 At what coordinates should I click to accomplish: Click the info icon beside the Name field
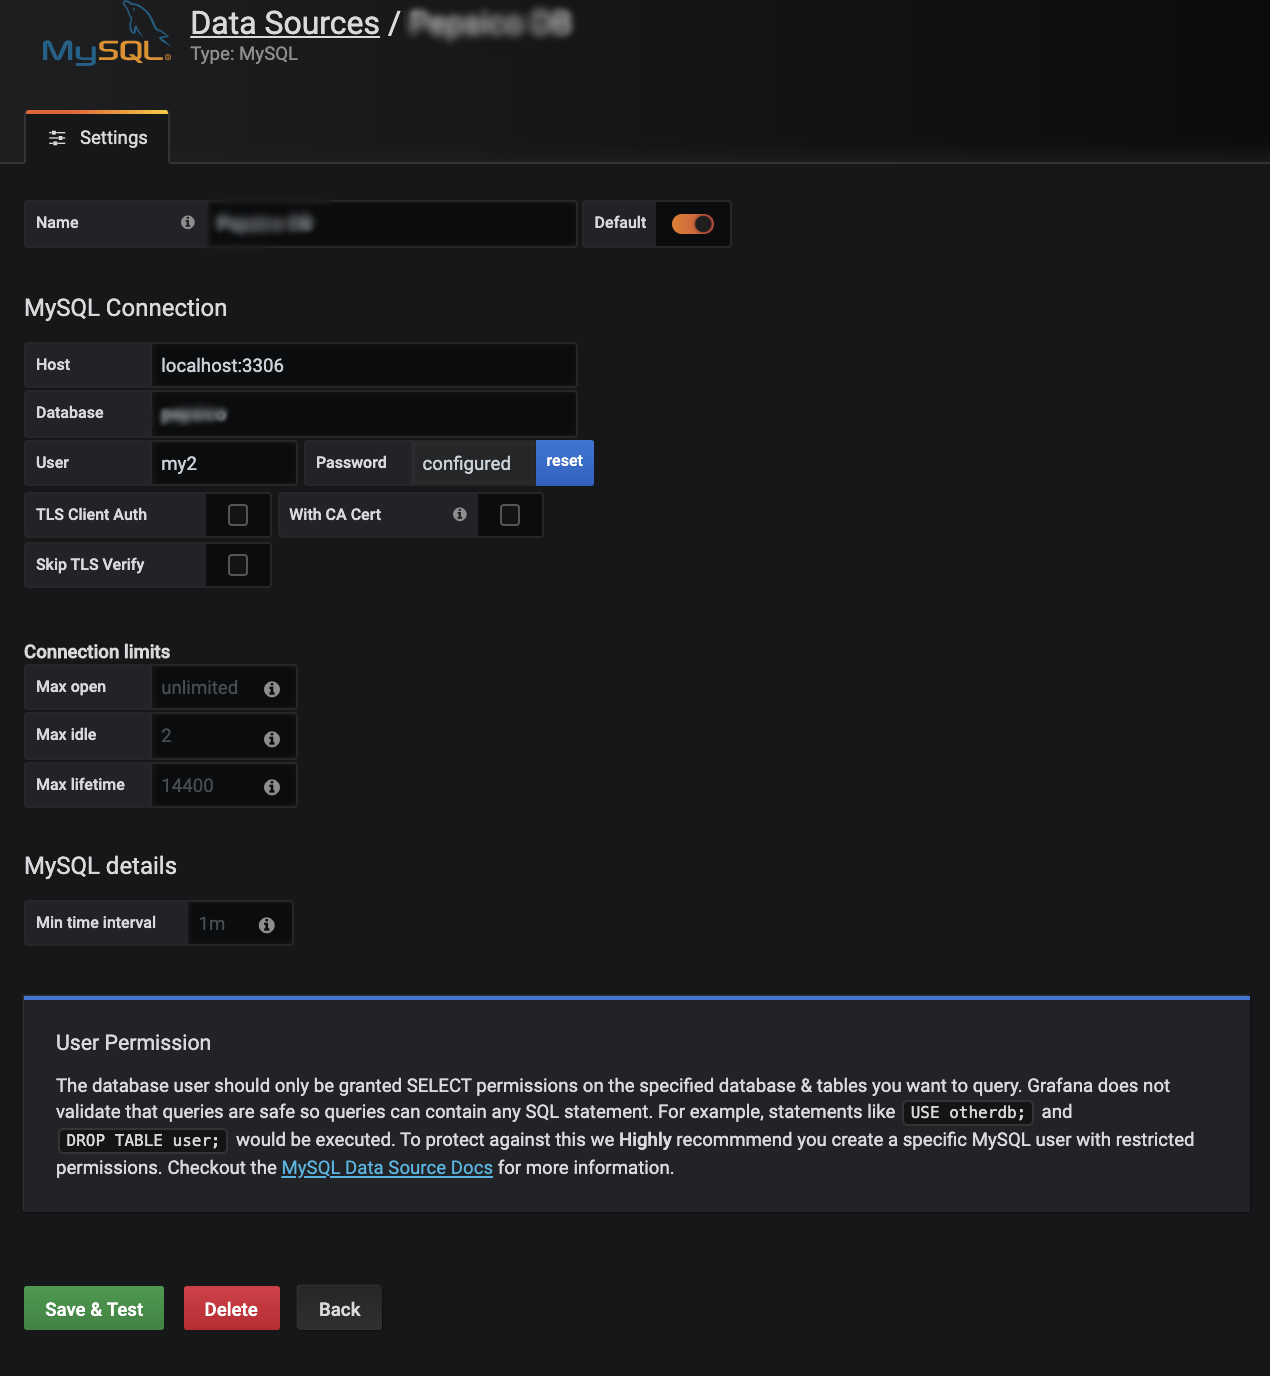187,223
